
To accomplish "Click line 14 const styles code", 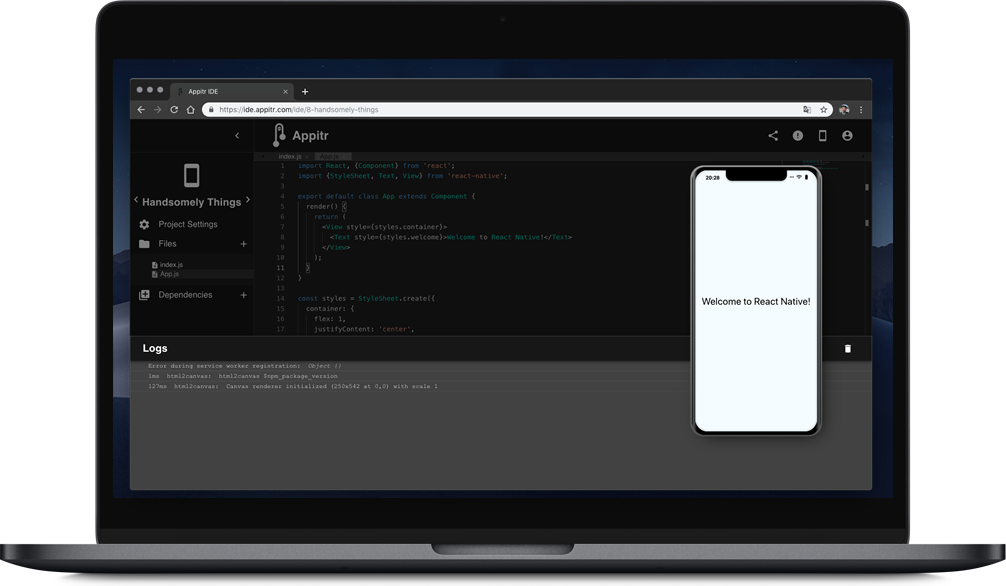I will (366, 298).
